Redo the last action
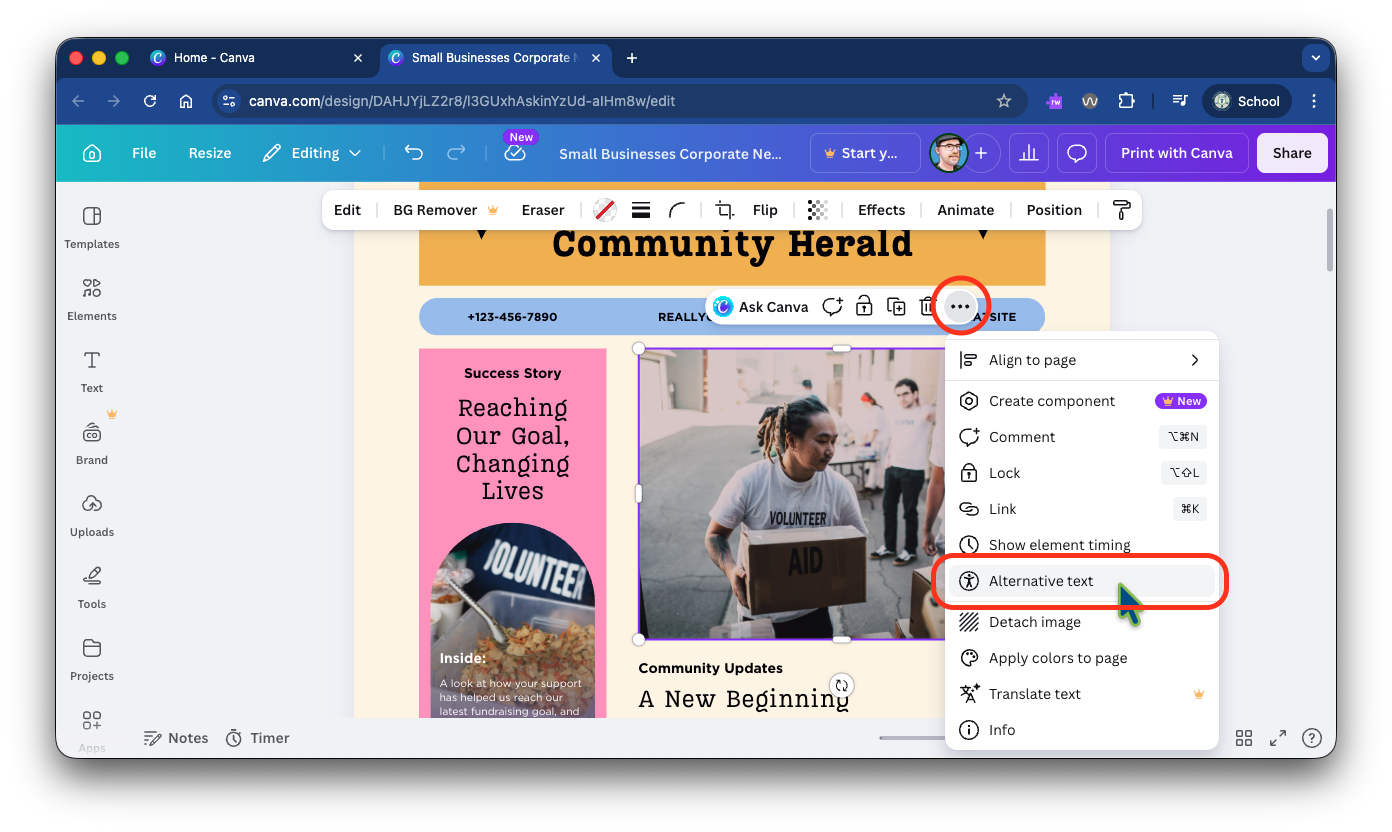Screen dimensions: 1392x832 (x=456, y=153)
